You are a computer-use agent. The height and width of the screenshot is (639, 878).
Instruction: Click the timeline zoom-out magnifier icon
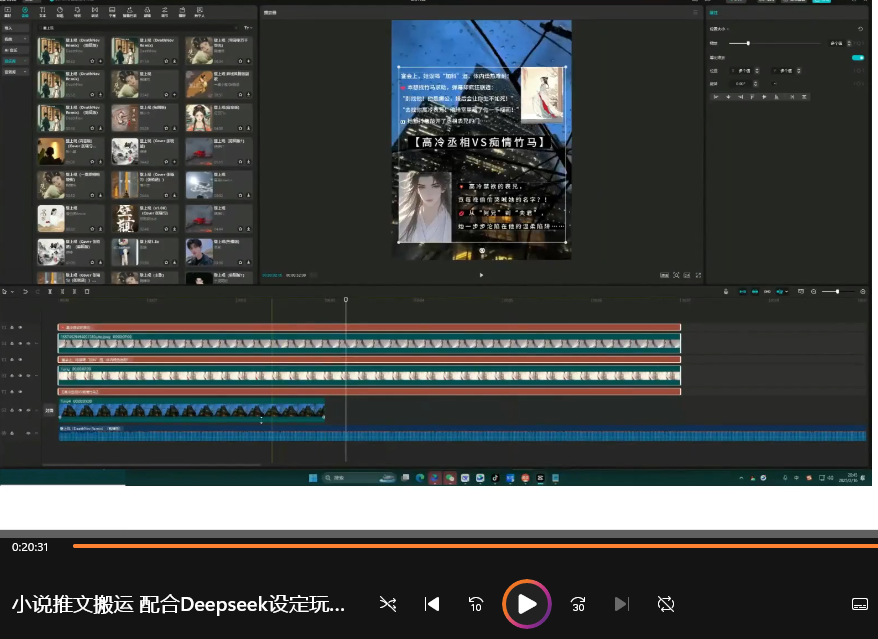point(814,291)
